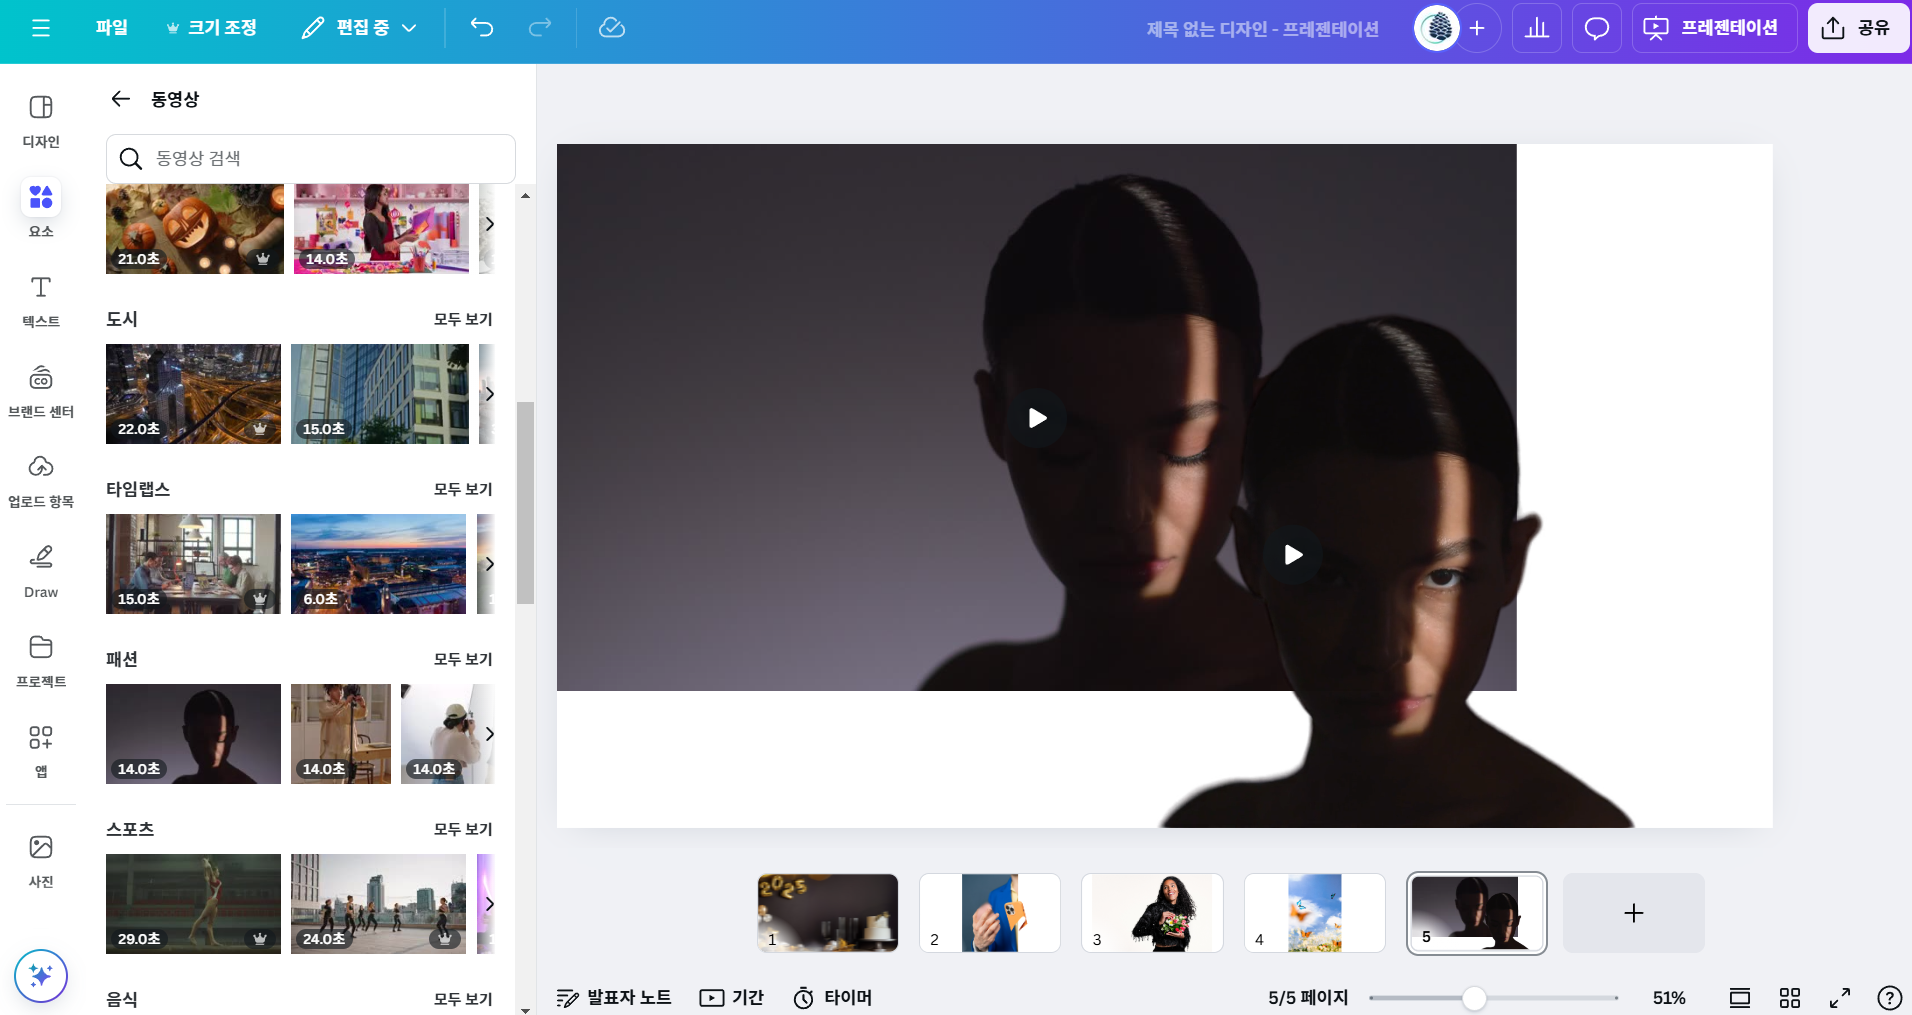Add a new page with plus button

pos(1634,913)
